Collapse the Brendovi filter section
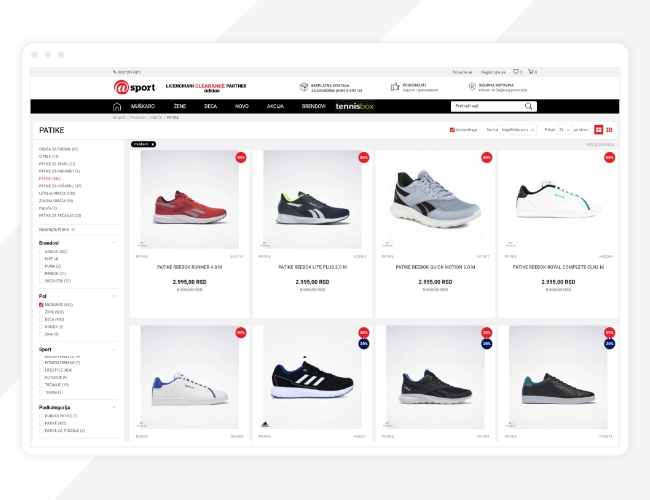Image resolution: width=650 pixels, height=500 pixels. point(113,242)
